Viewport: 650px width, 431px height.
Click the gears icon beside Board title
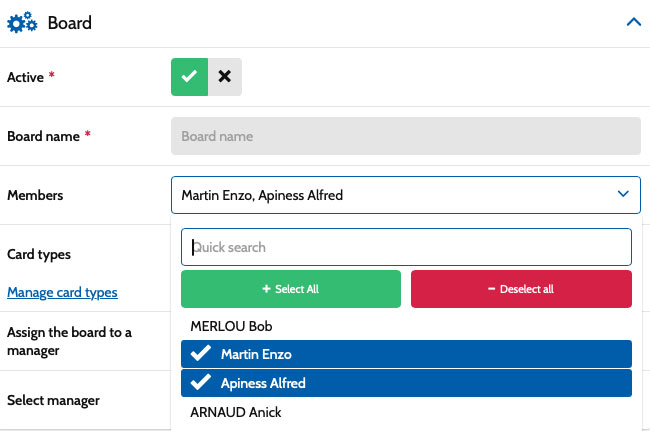tap(23, 23)
